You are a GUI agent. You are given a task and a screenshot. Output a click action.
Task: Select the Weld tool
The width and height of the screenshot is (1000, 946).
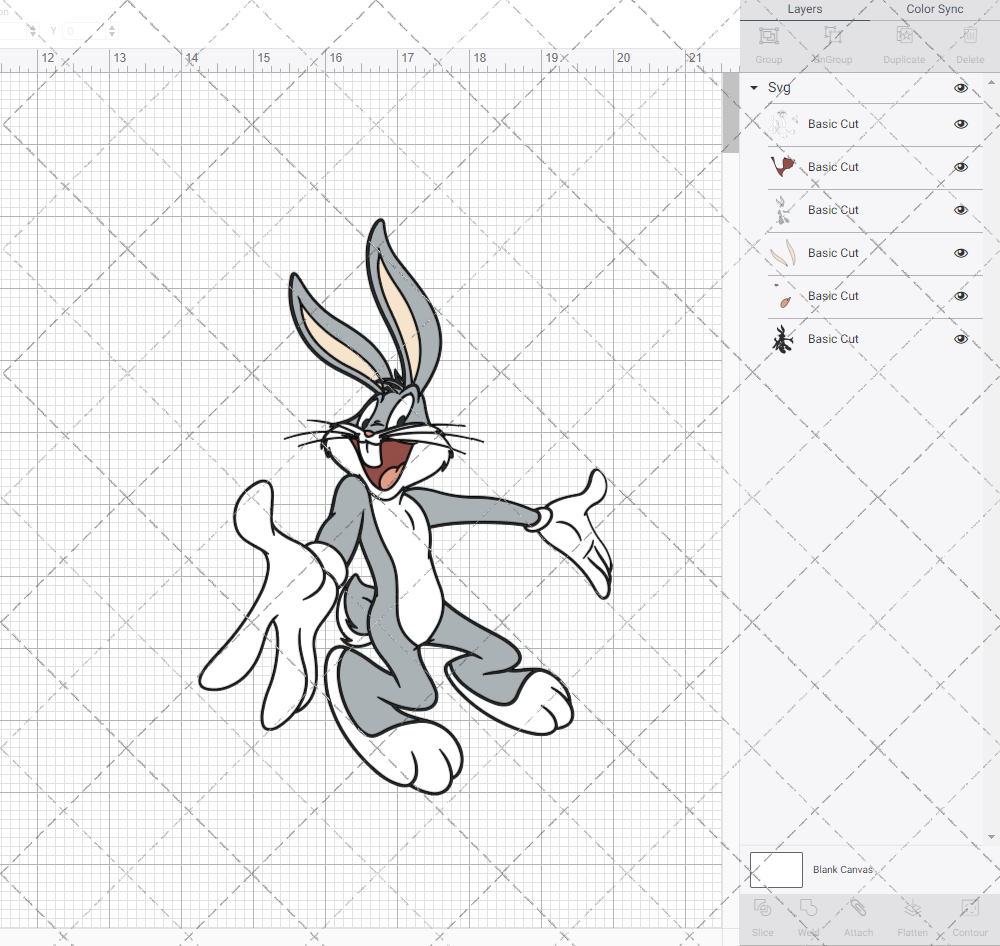(x=808, y=908)
